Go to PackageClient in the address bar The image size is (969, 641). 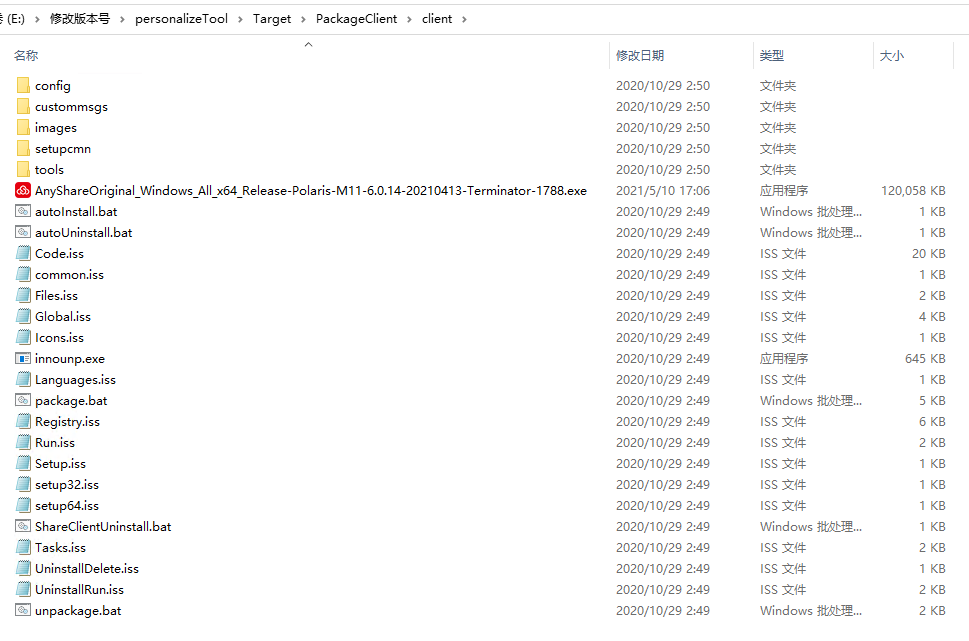point(357,19)
